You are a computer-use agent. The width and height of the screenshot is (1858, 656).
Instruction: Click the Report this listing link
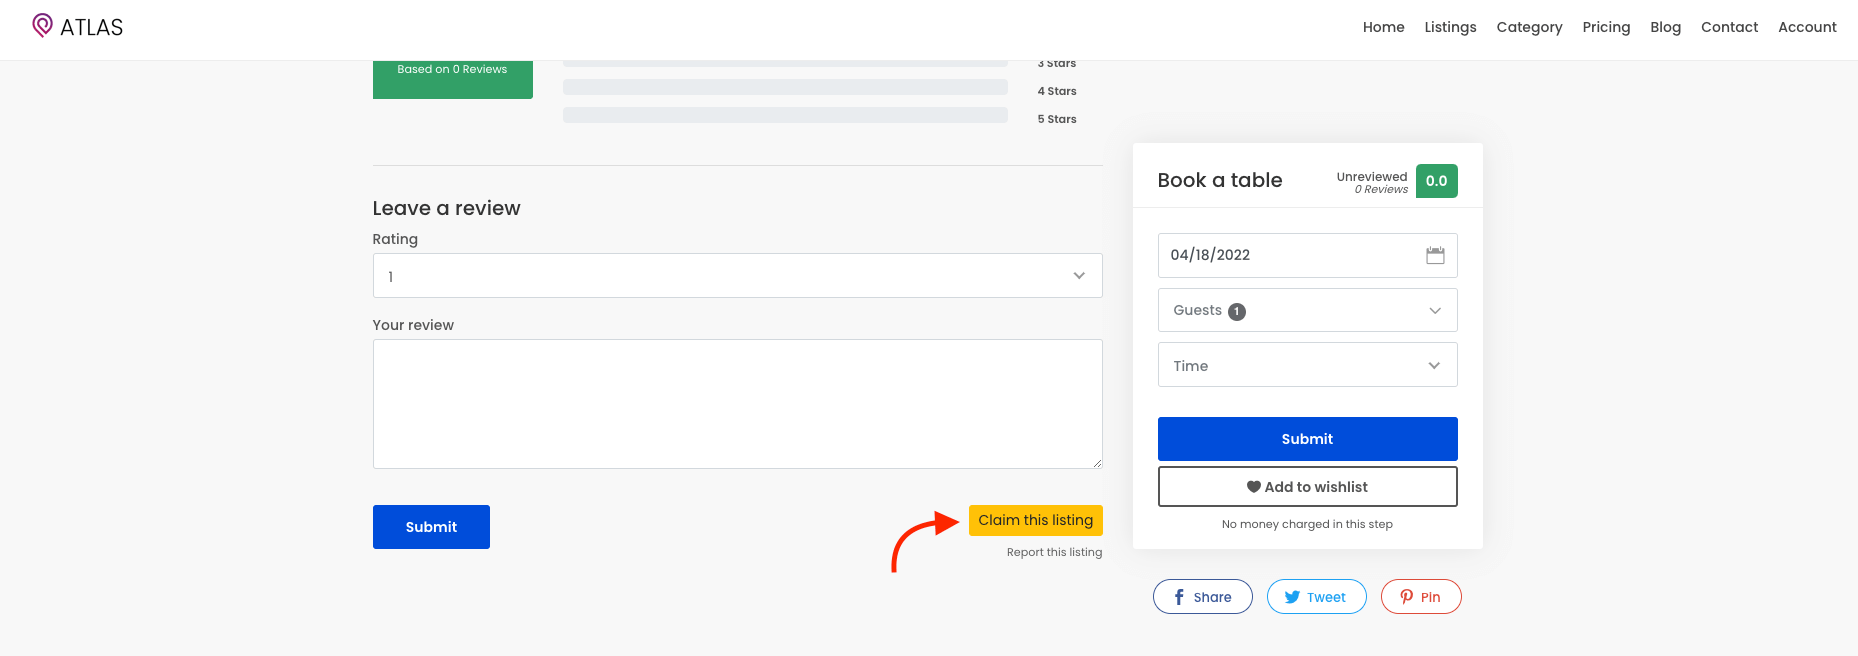click(1054, 552)
